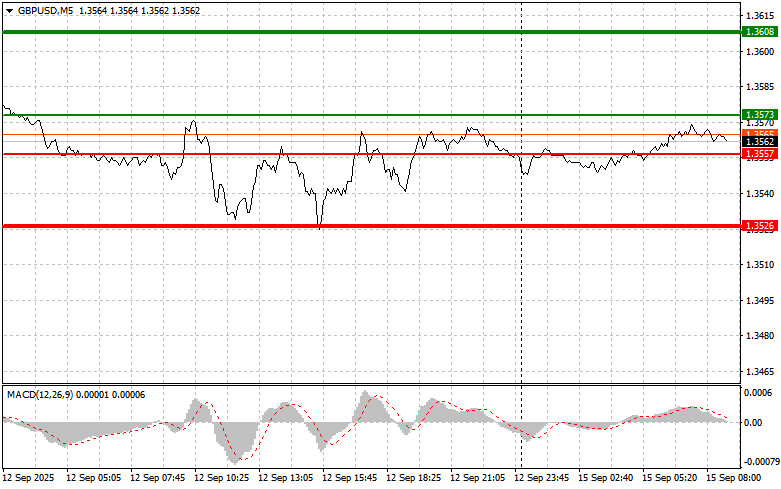Screen dimensions: 781x489
Task: Click the triangle arrow beside GBPUSD,M5
Action: point(9,9)
